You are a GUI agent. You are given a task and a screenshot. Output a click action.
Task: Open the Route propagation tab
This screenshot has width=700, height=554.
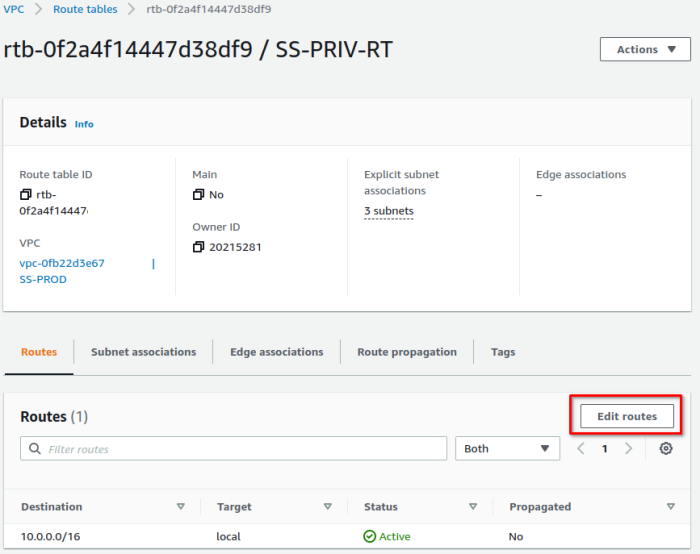pyautogui.click(x=407, y=352)
